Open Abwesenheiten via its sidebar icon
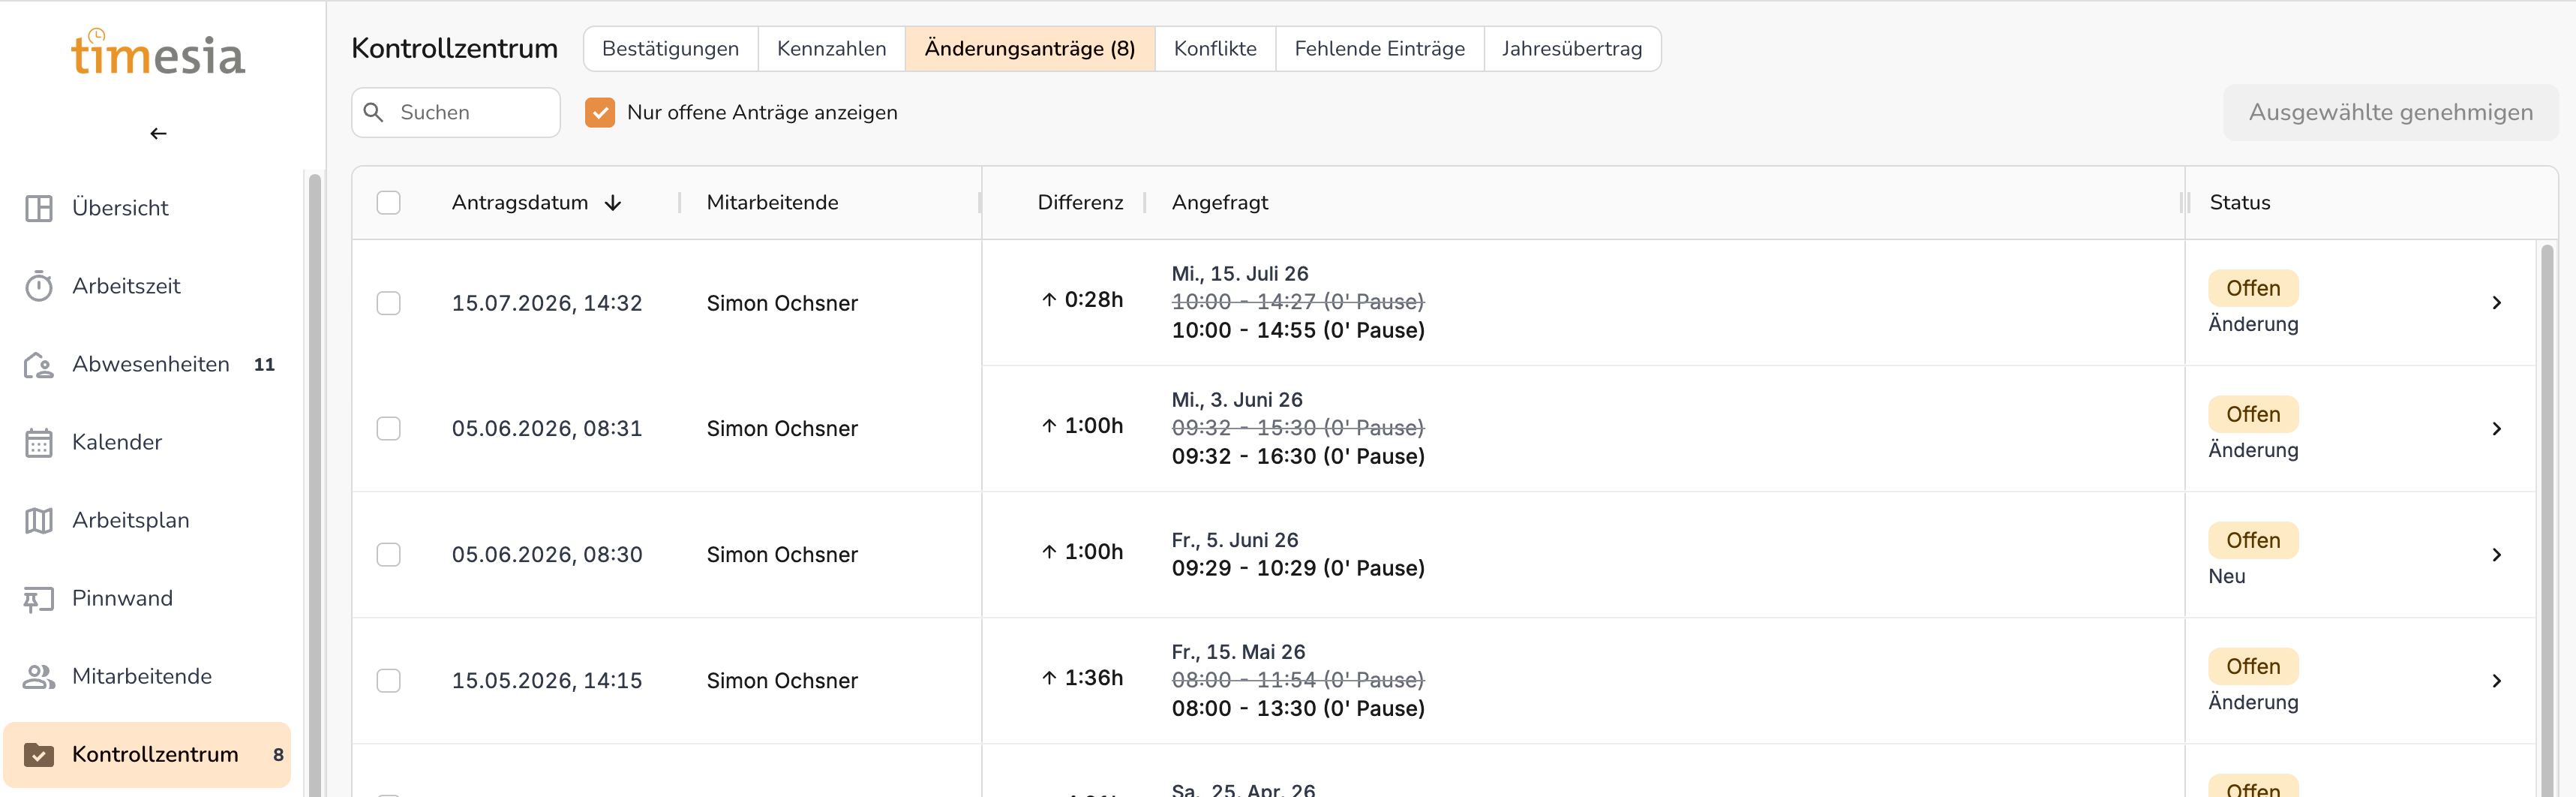 pyautogui.click(x=39, y=364)
